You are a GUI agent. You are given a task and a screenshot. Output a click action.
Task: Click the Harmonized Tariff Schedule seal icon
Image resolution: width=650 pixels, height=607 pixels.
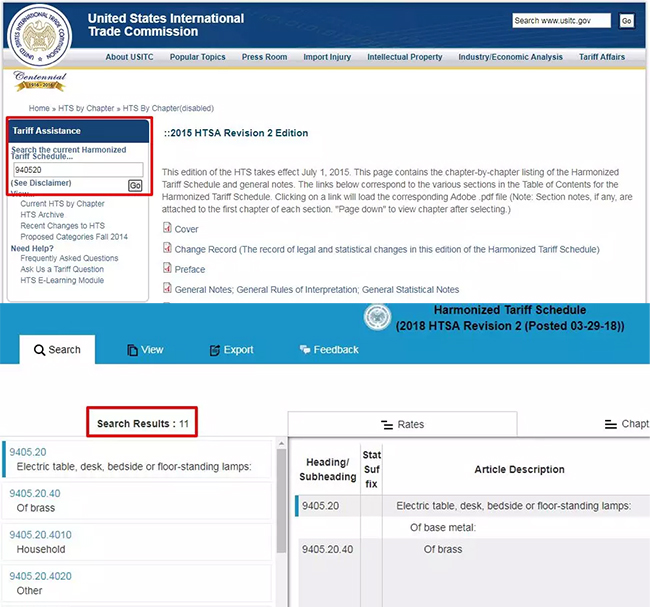pyautogui.click(x=377, y=317)
